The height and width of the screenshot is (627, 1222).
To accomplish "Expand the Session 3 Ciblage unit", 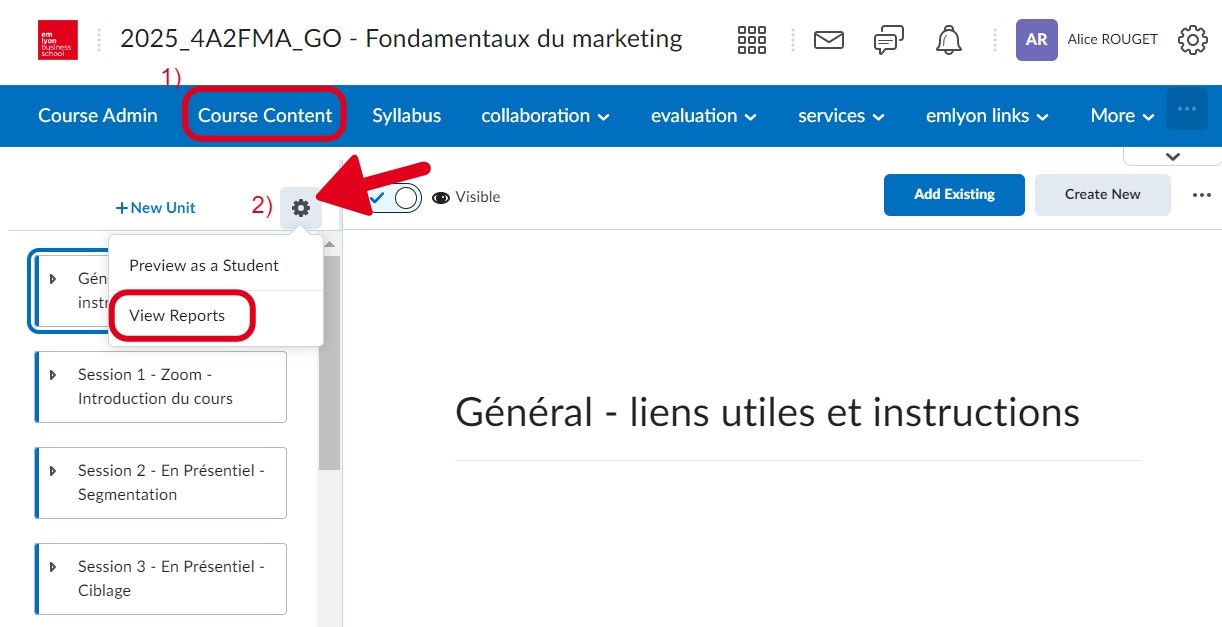I will (53, 567).
